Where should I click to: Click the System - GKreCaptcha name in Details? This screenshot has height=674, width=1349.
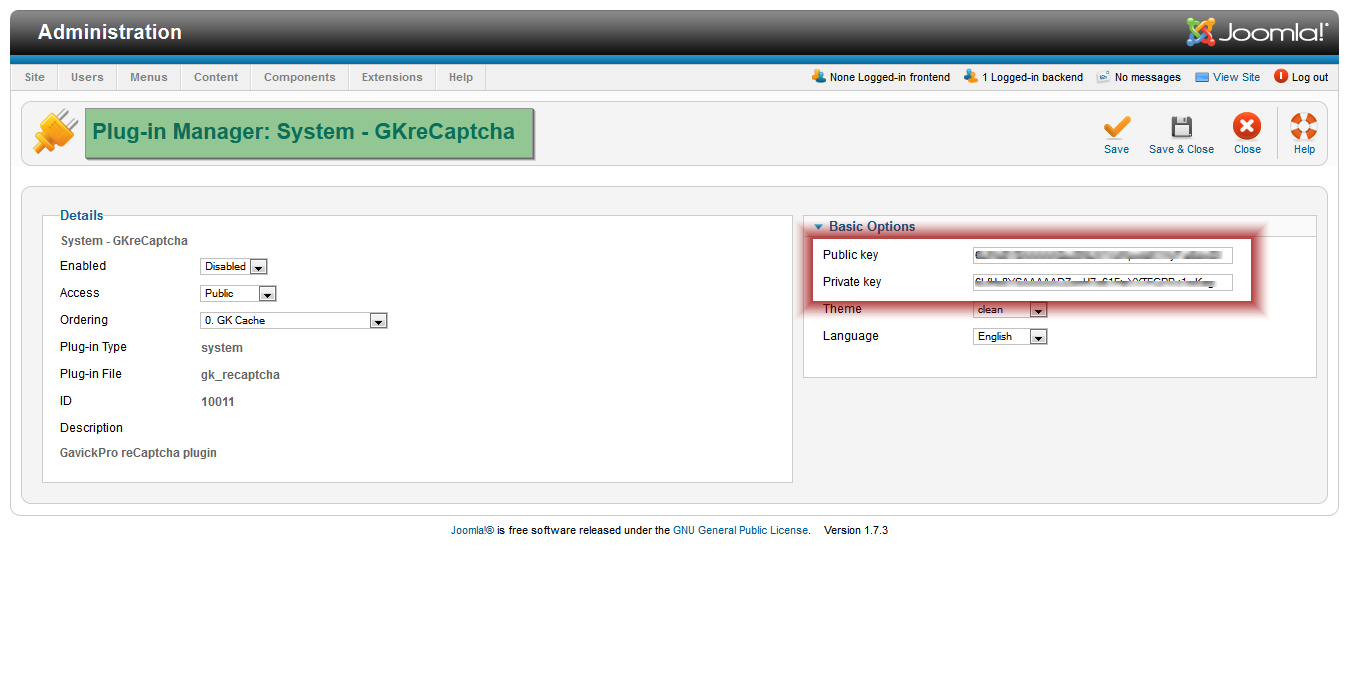click(124, 241)
